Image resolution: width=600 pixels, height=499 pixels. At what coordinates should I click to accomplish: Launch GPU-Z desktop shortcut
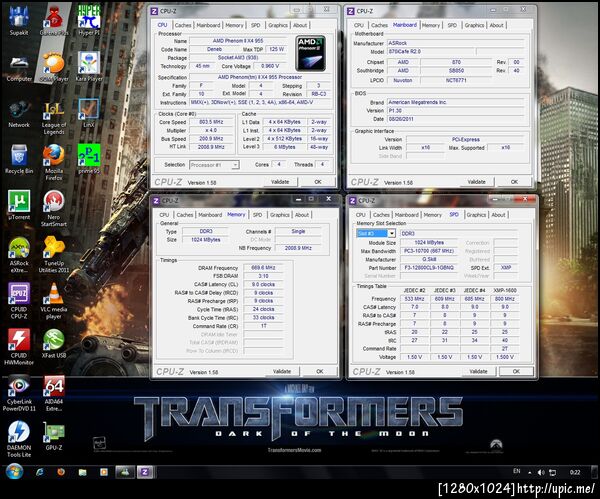pyautogui.click(x=54, y=436)
